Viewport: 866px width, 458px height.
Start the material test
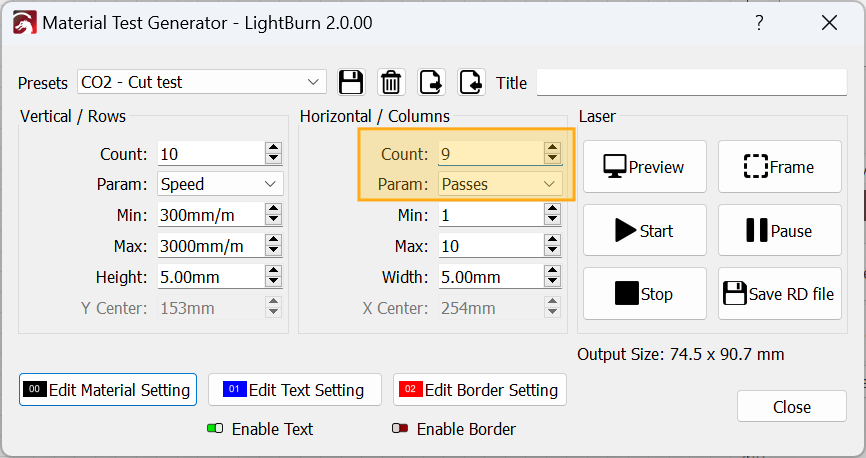click(644, 231)
